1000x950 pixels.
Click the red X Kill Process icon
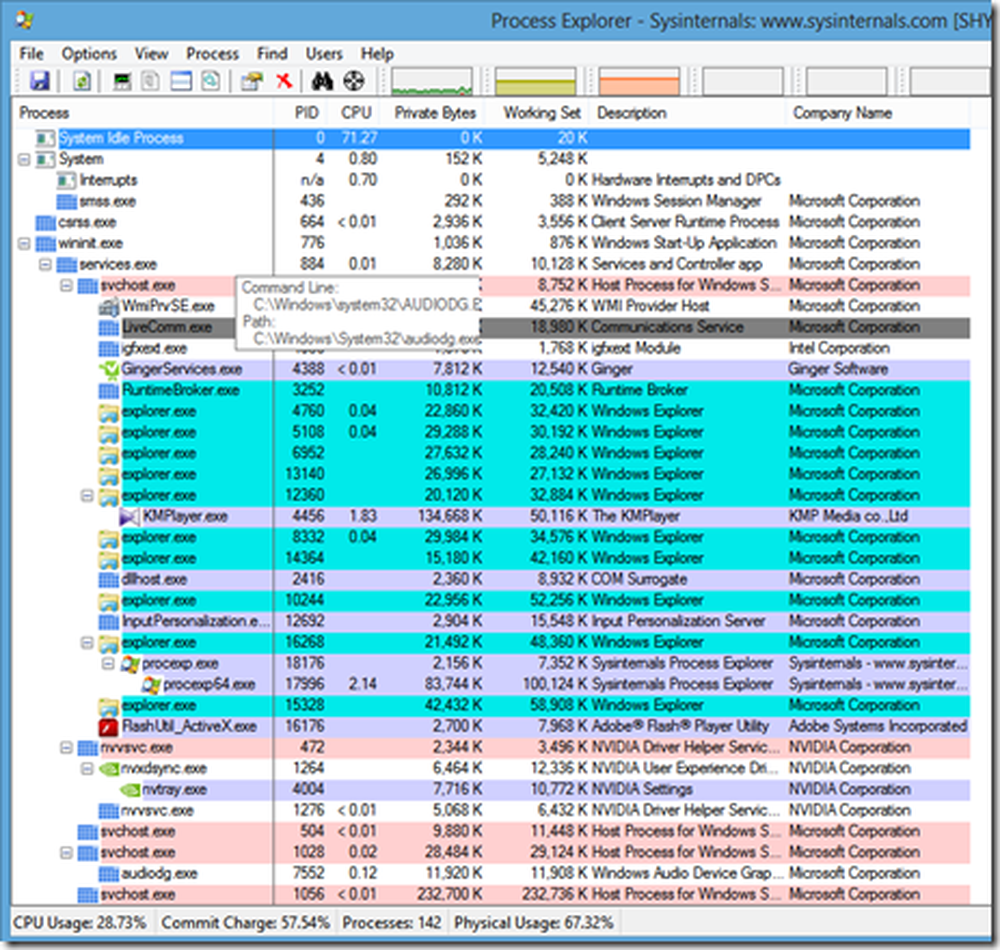pos(284,81)
